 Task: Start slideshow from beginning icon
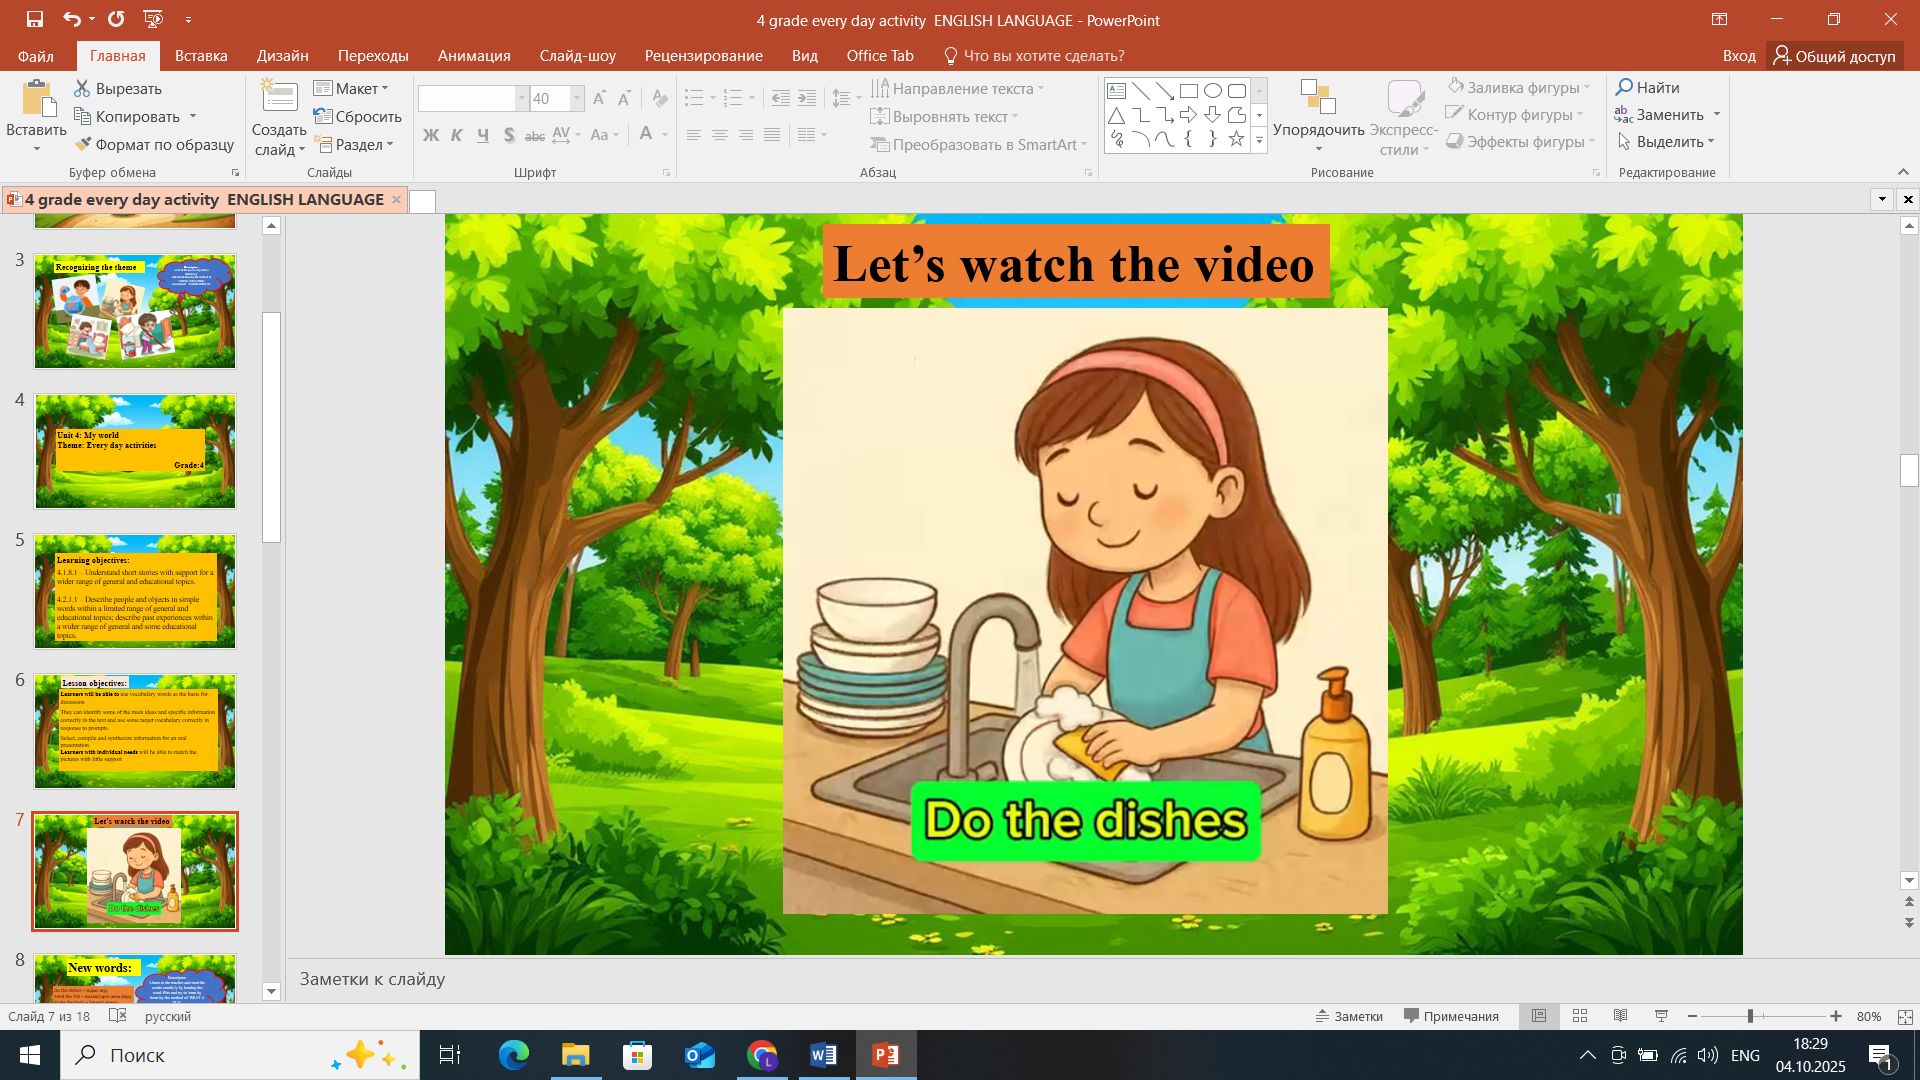153,19
